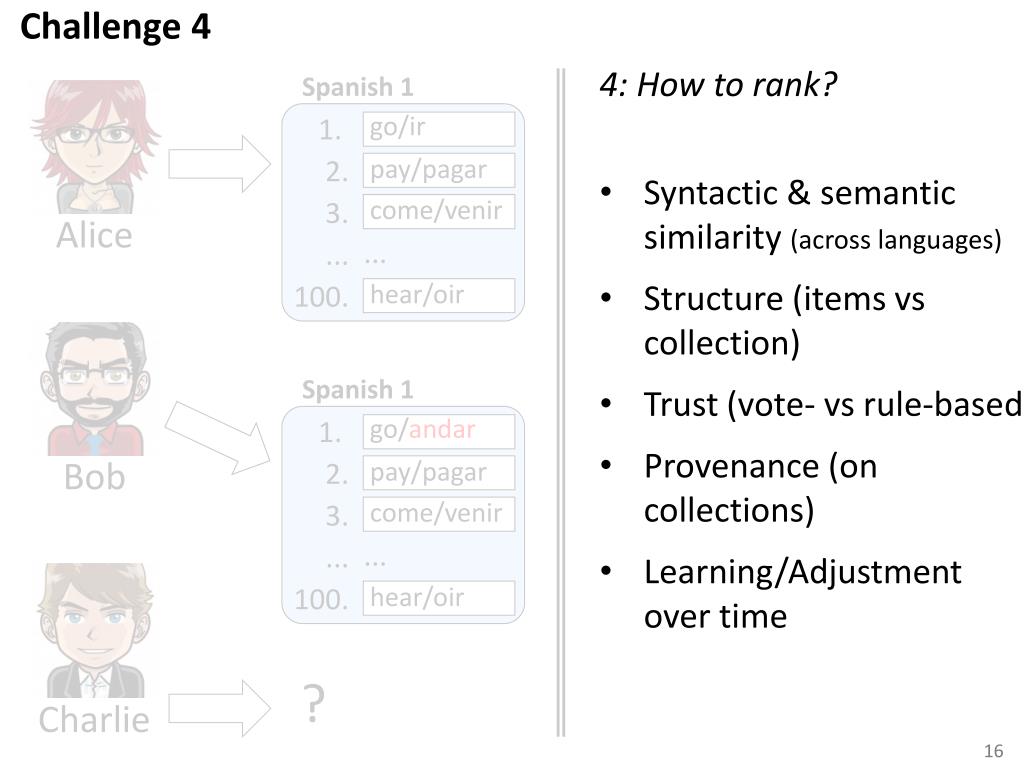Click the slide number 16
Viewport: 1024px width, 768px height.
(993, 751)
